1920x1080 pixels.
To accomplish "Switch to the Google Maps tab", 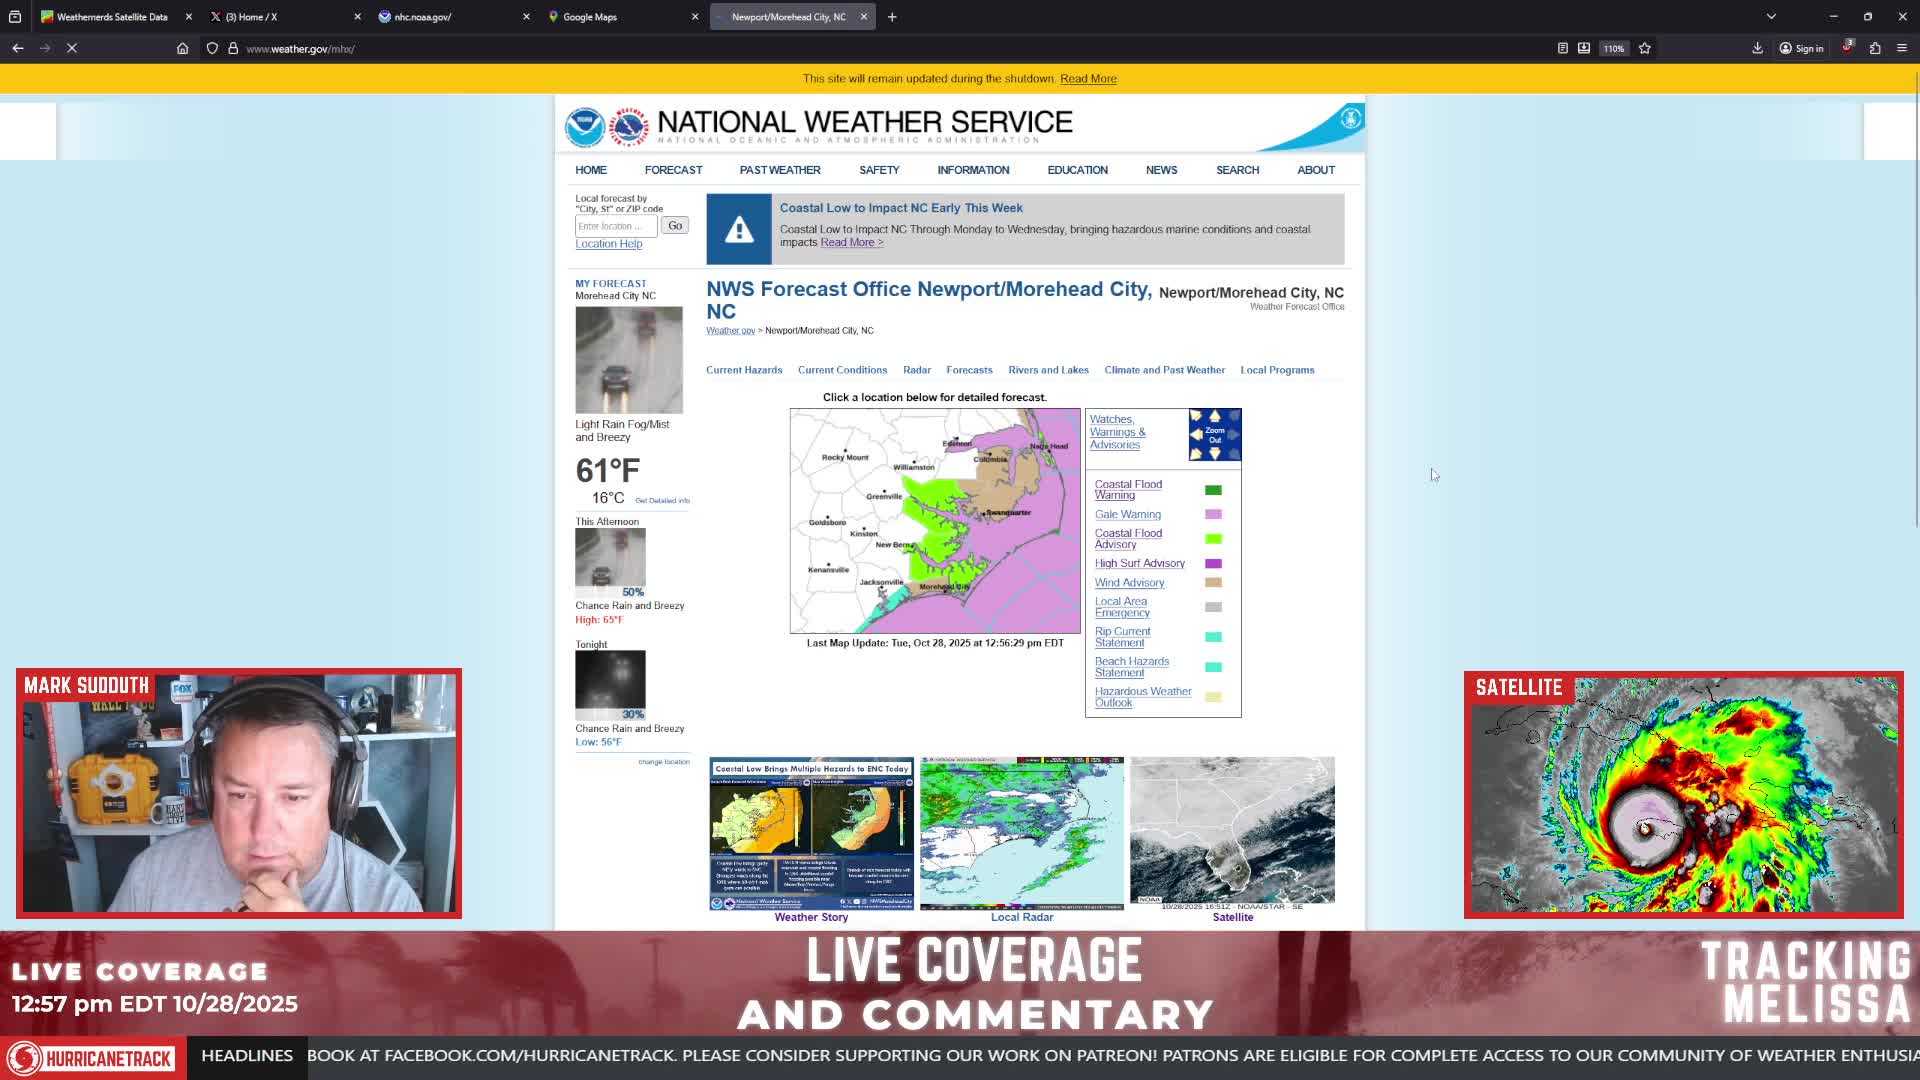I will click(x=623, y=17).
